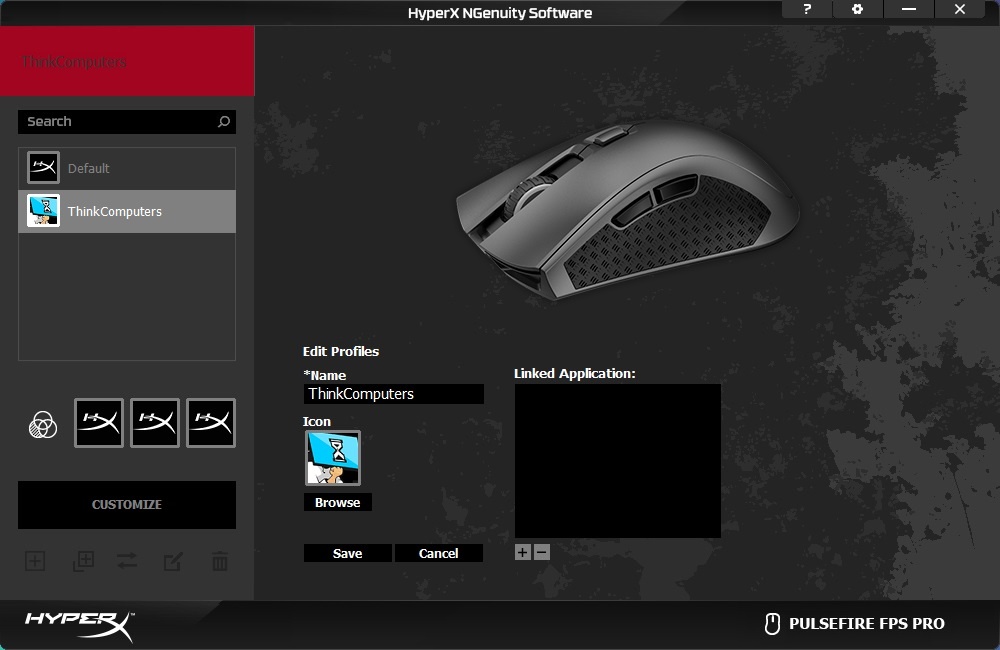Minimize the NGenuity window
The height and width of the screenshot is (650, 1000).
click(909, 10)
